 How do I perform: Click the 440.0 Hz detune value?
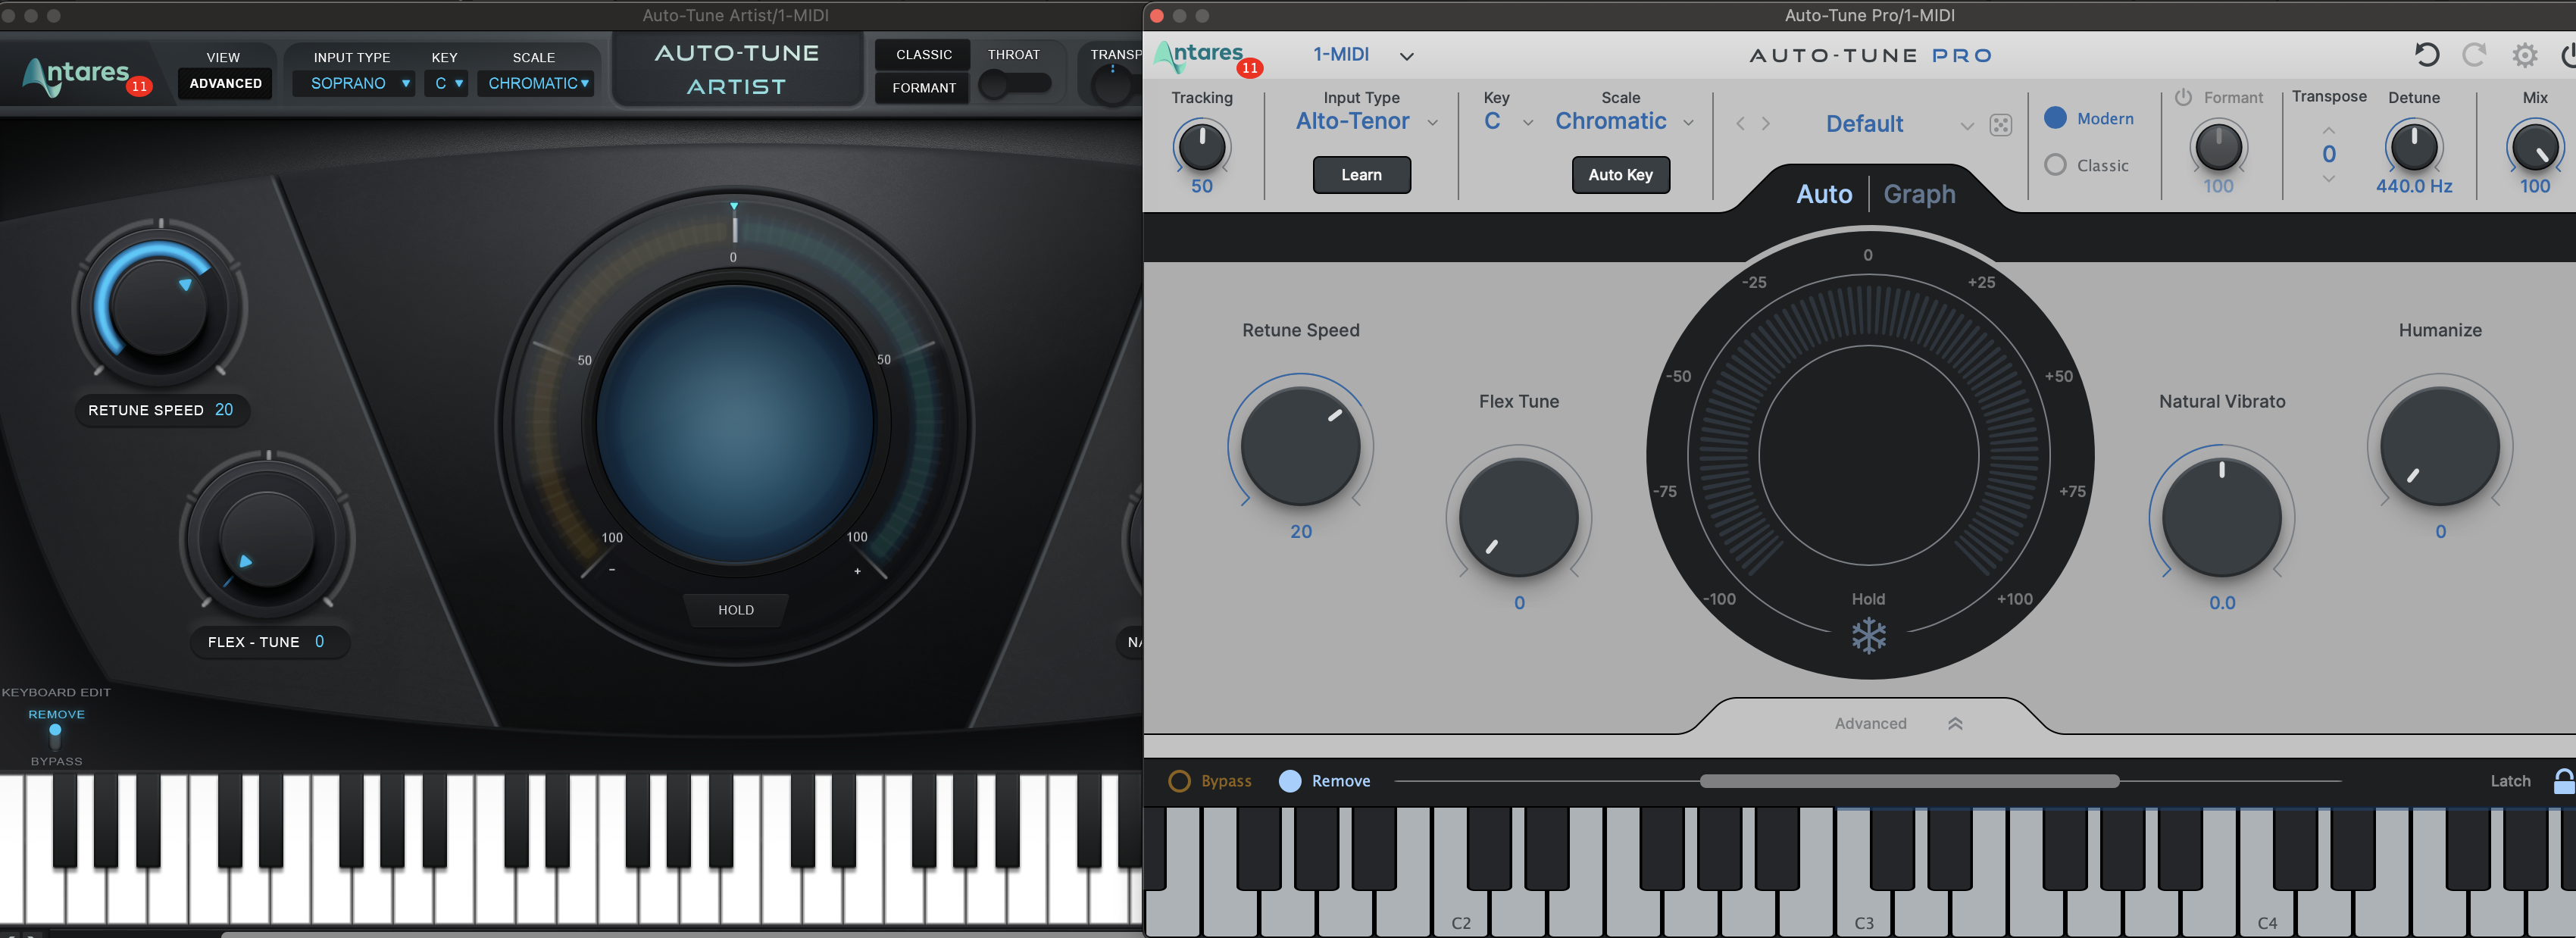[2414, 186]
